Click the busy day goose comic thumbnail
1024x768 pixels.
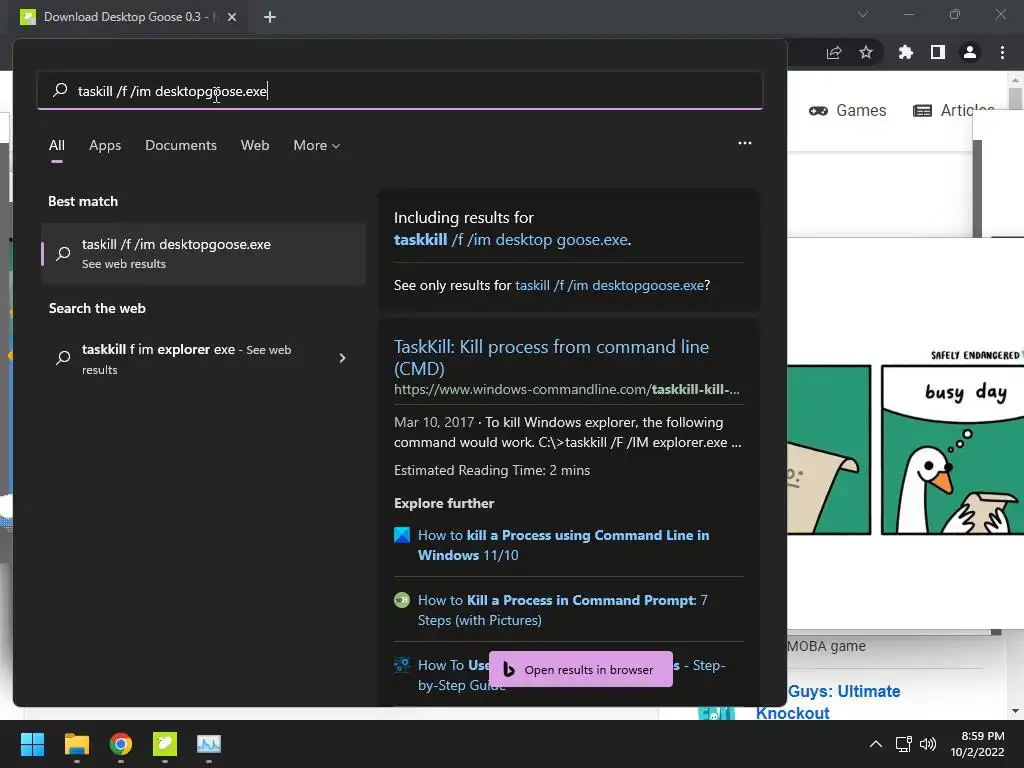pyautogui.click(x=952, y=449)
